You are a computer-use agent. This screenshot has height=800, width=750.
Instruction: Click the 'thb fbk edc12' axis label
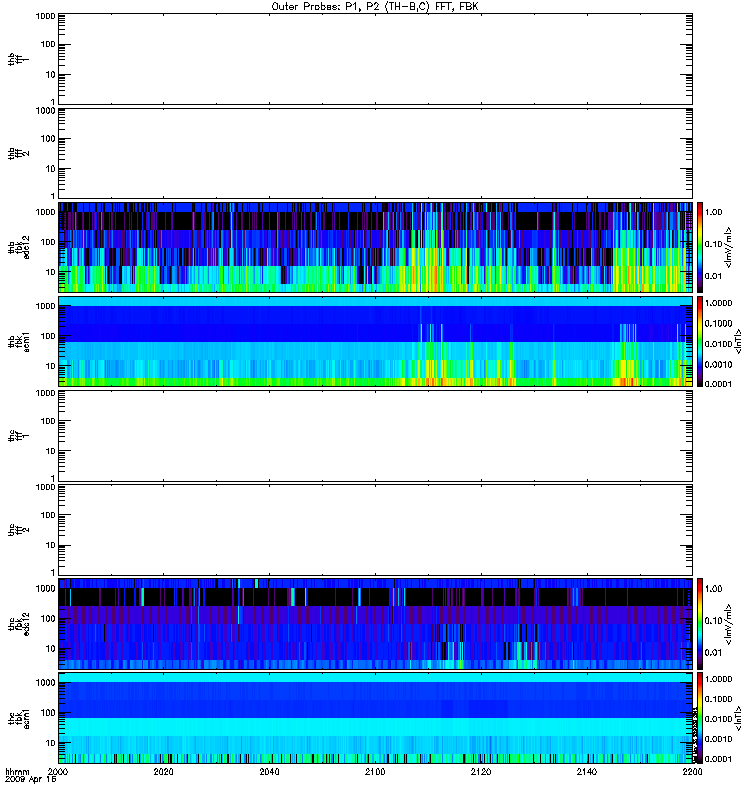(18, 247)
